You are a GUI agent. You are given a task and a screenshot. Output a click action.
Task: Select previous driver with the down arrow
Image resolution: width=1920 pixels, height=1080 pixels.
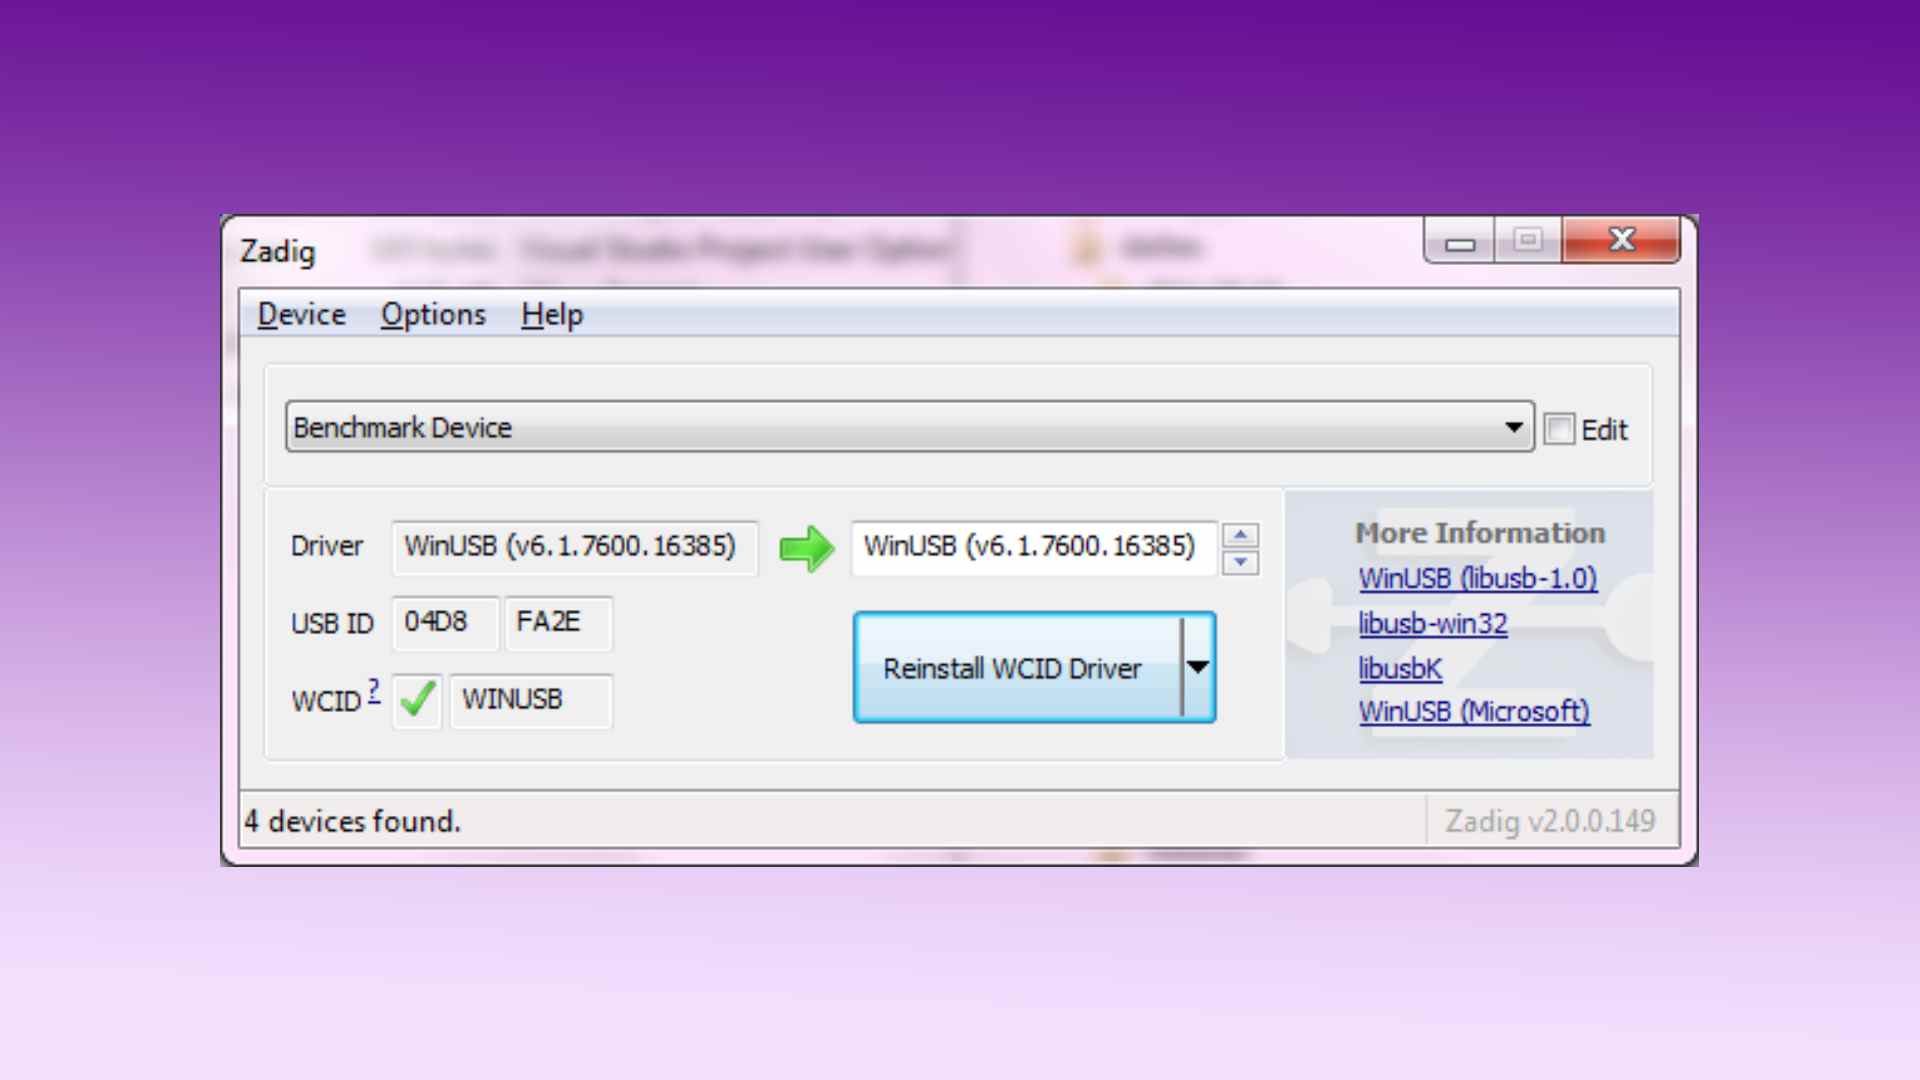point(1240,562)
